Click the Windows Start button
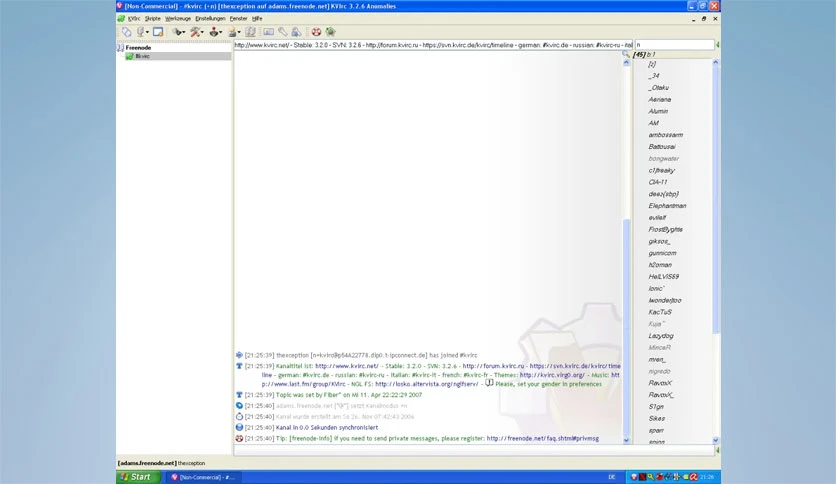Image resolution: width=836 pixels, height=484 pixels. click(138, 477)
